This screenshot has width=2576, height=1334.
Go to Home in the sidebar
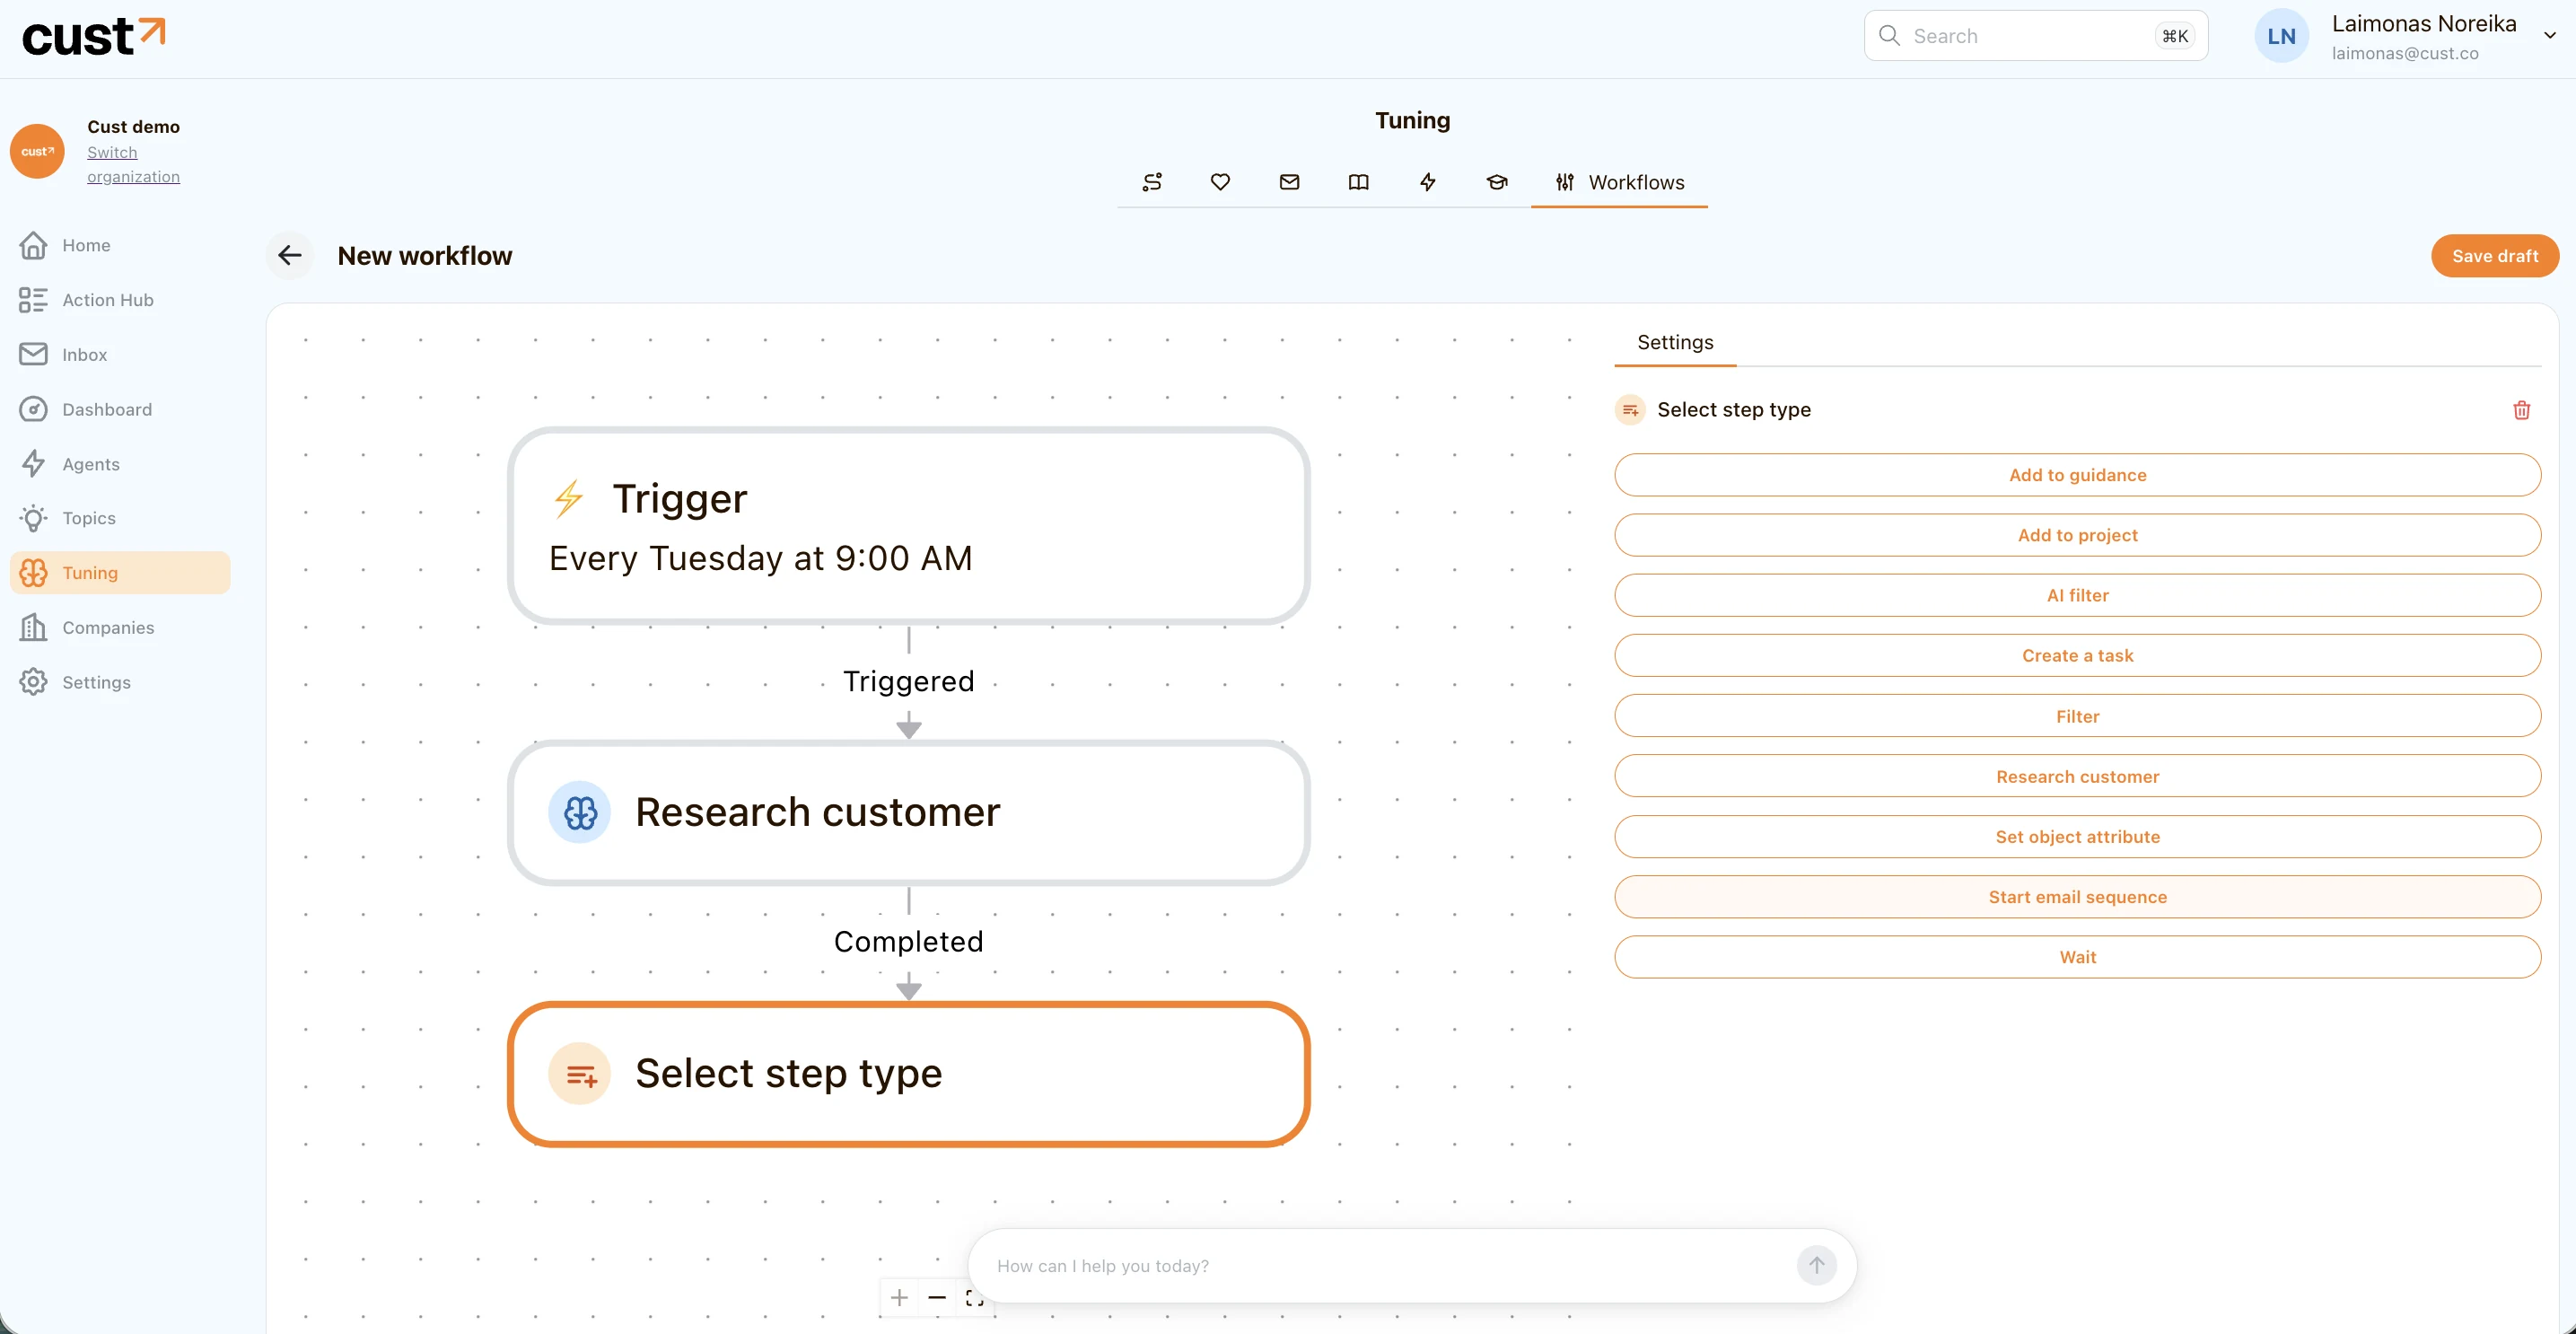(x=120, y=245)
